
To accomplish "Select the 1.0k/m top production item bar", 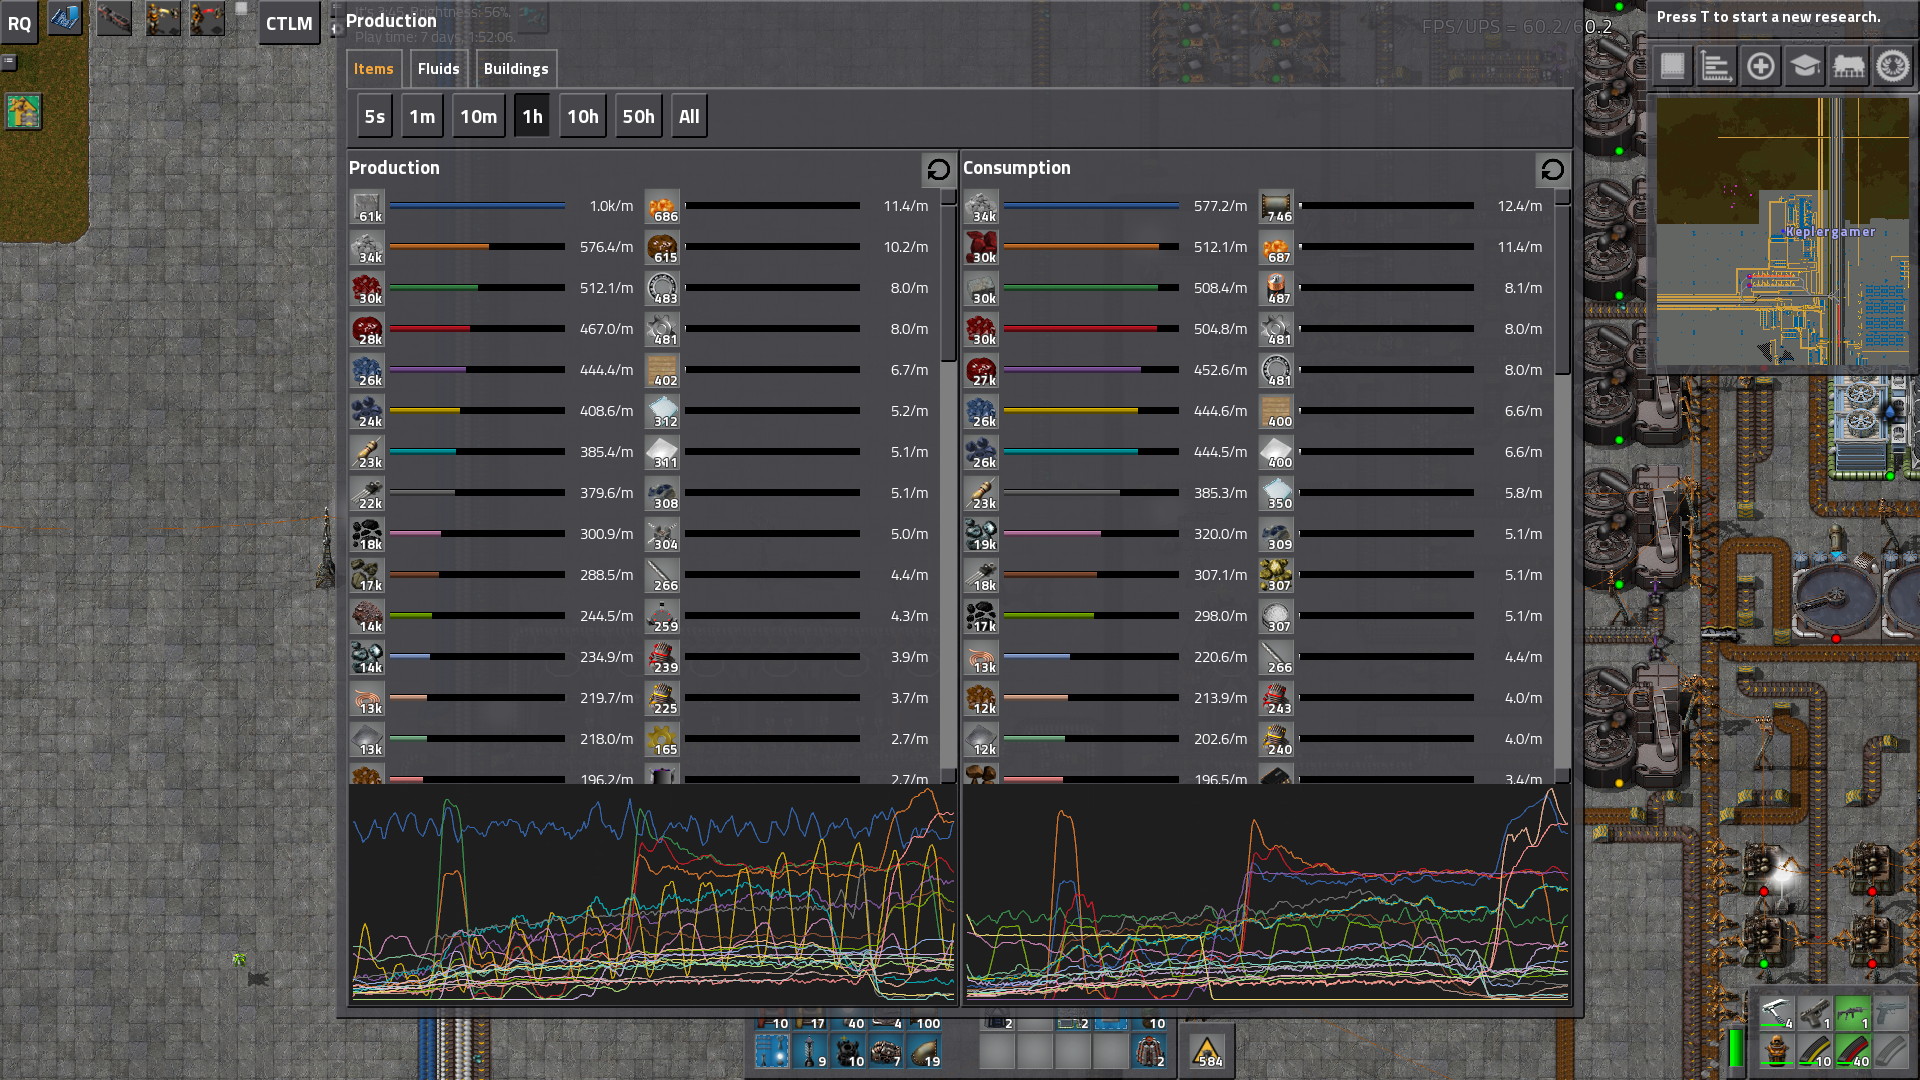I will (x=477, y=206).
